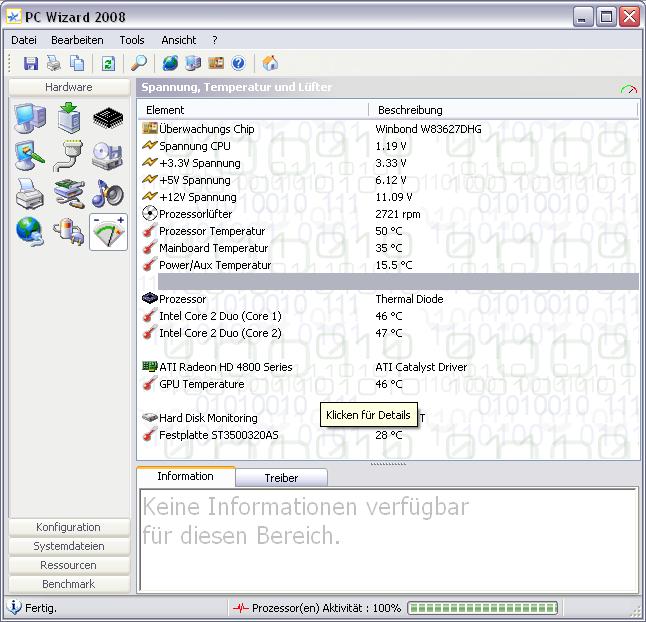Select the Power/Aux Temperatur row
Image resolution: width=646 pixels, height=622 pixels.
point(389,265)
